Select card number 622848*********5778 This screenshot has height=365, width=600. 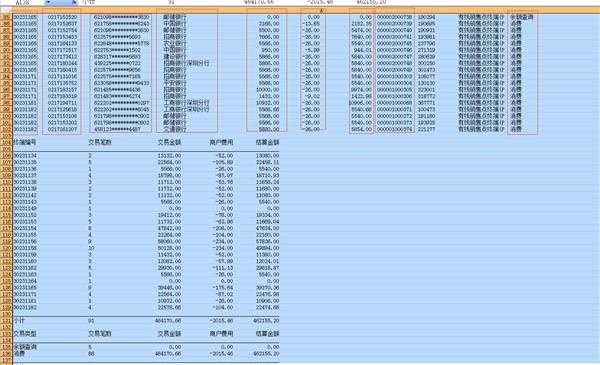click(121, 43)
